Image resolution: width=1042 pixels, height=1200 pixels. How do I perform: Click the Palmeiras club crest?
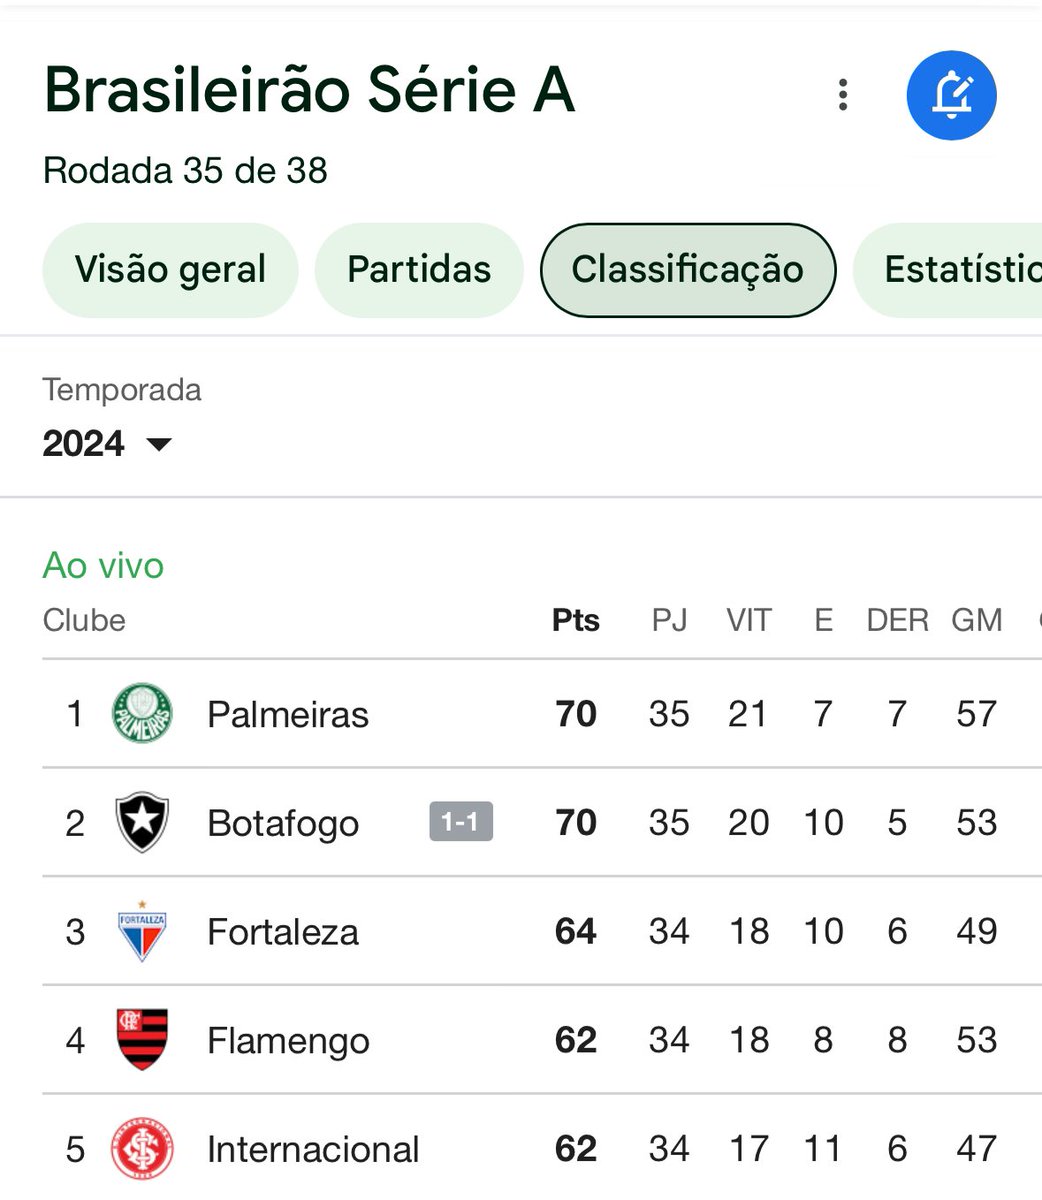coord(142,714)
